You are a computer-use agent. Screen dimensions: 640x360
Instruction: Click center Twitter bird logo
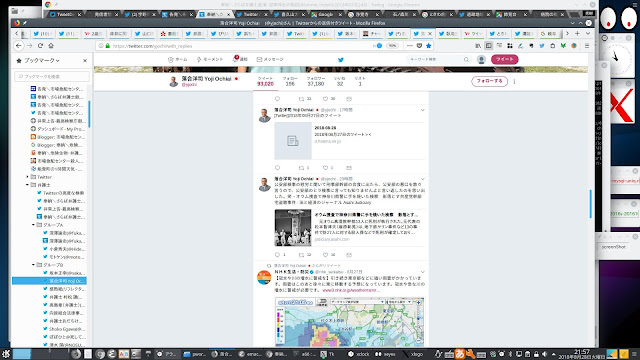coord(341,60)
